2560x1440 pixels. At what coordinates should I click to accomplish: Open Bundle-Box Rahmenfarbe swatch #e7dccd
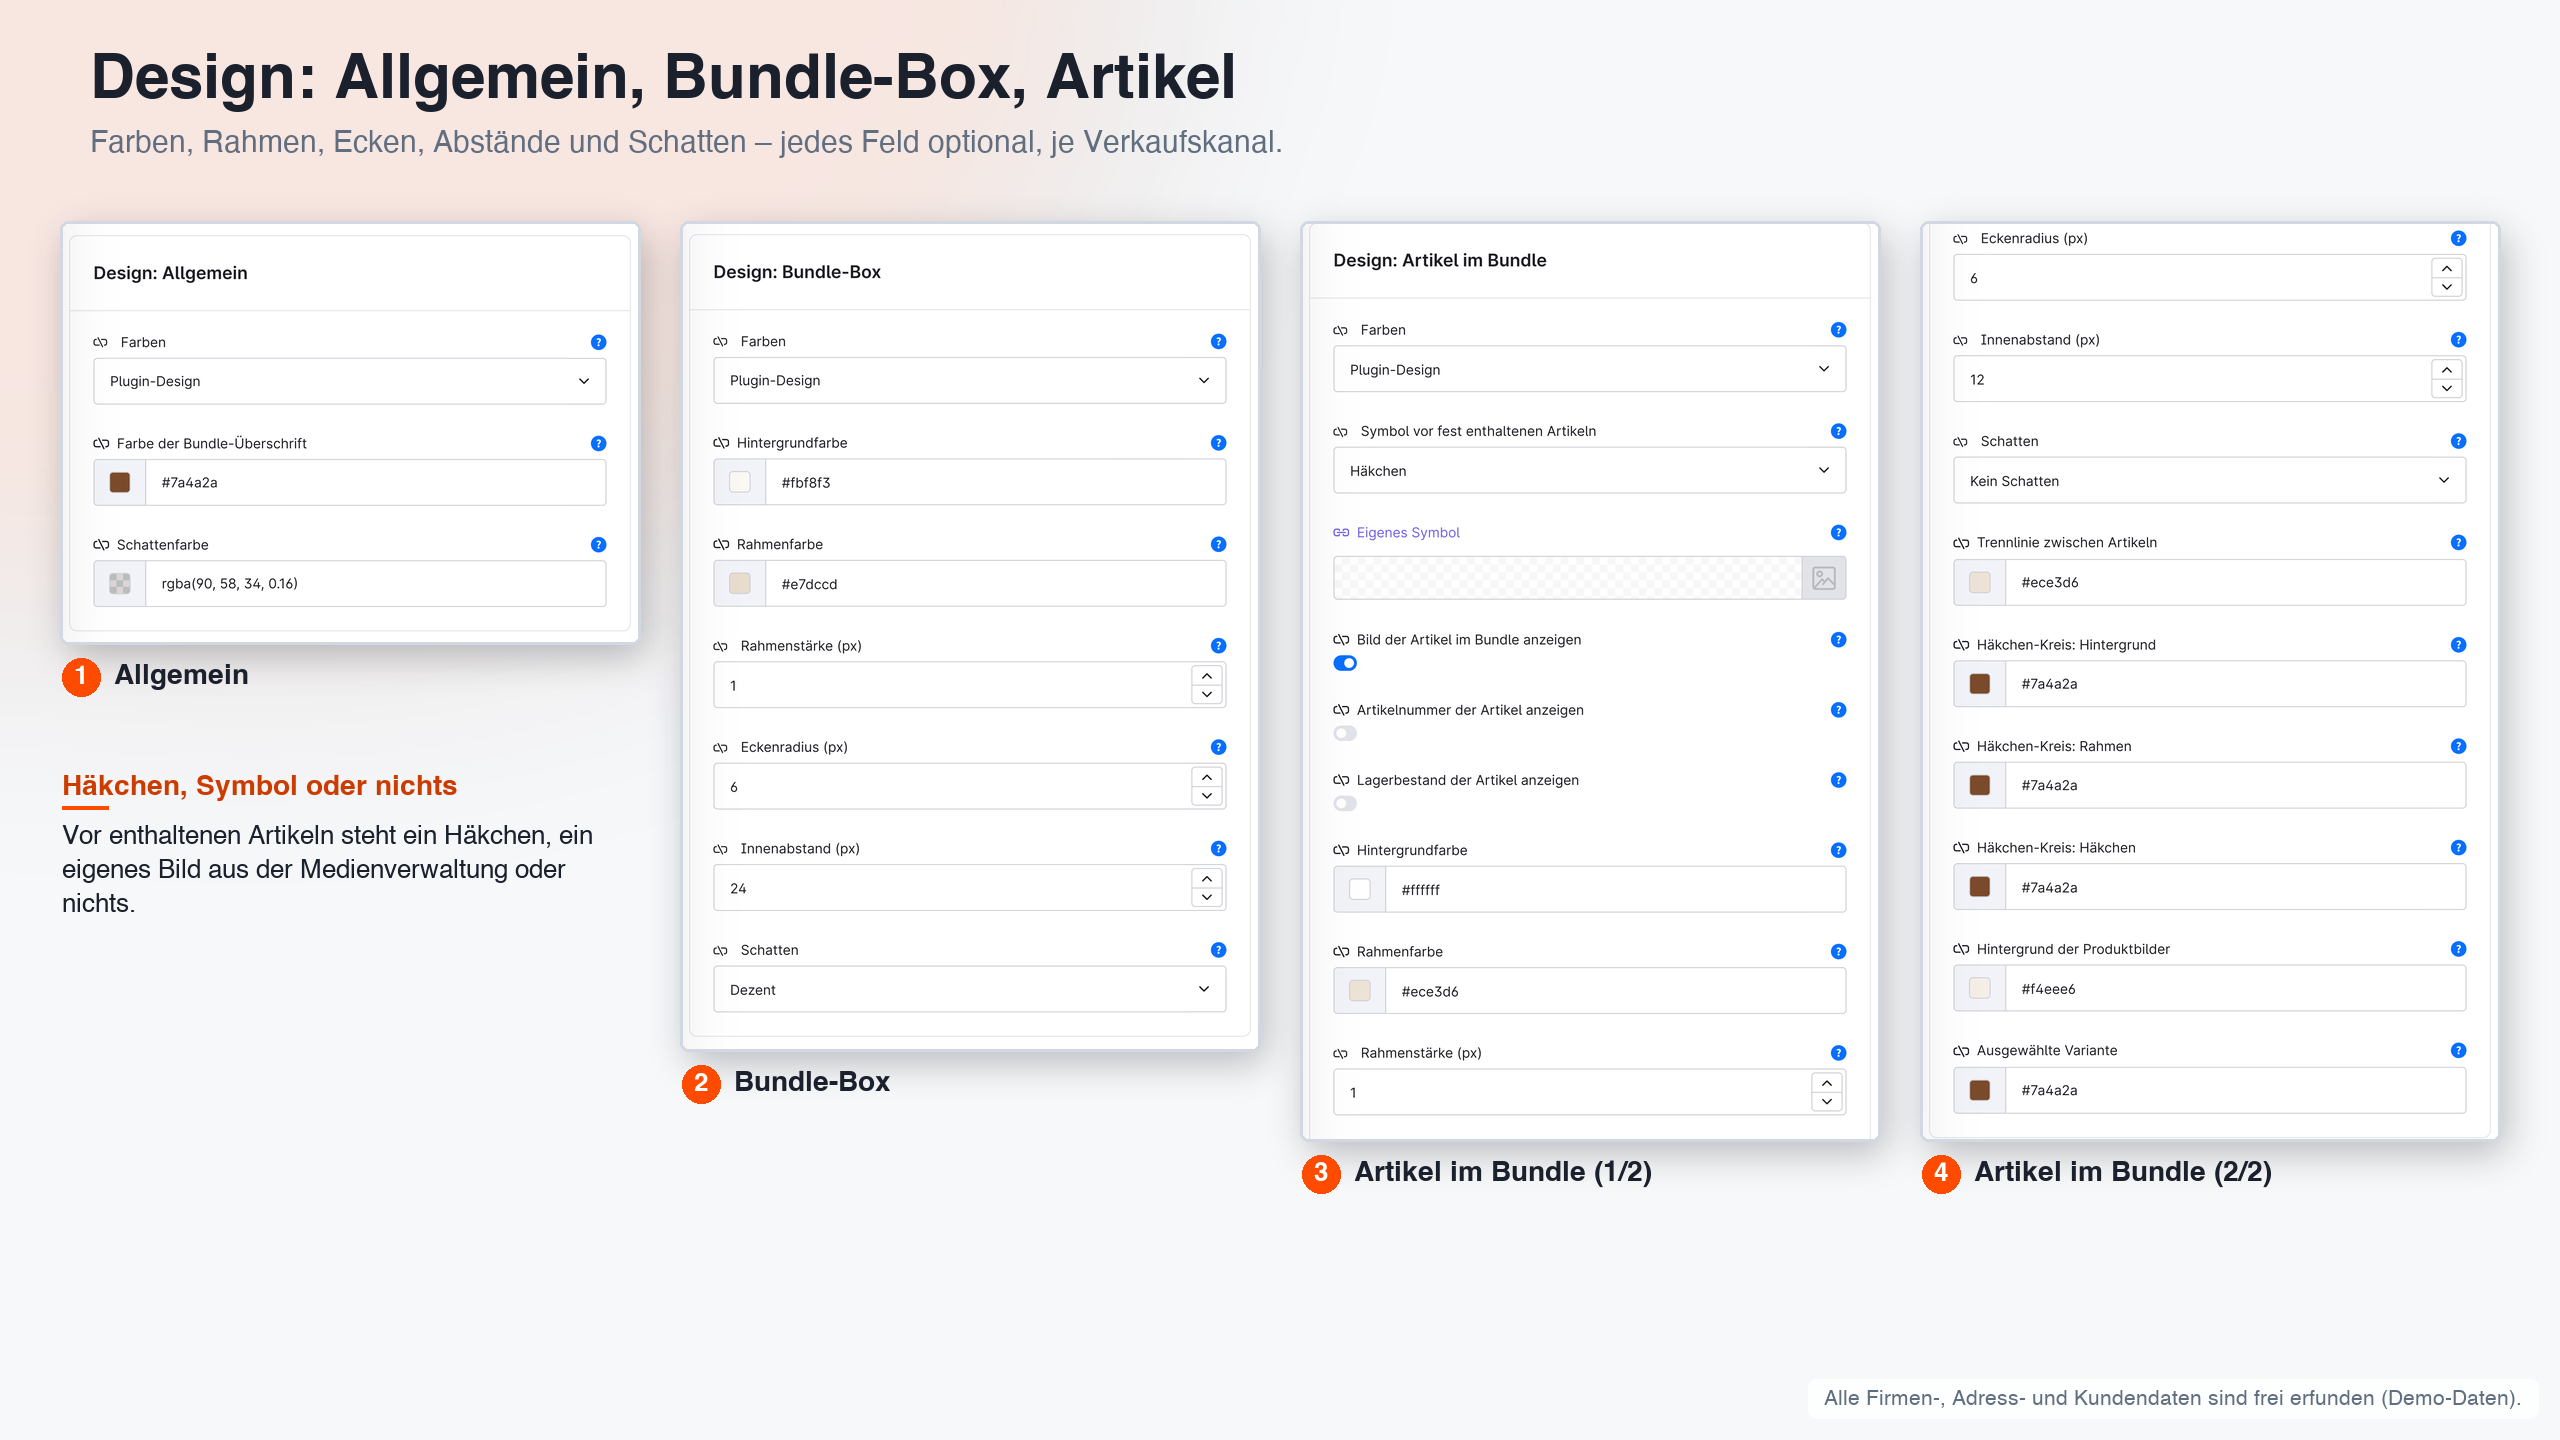(740, 583)
